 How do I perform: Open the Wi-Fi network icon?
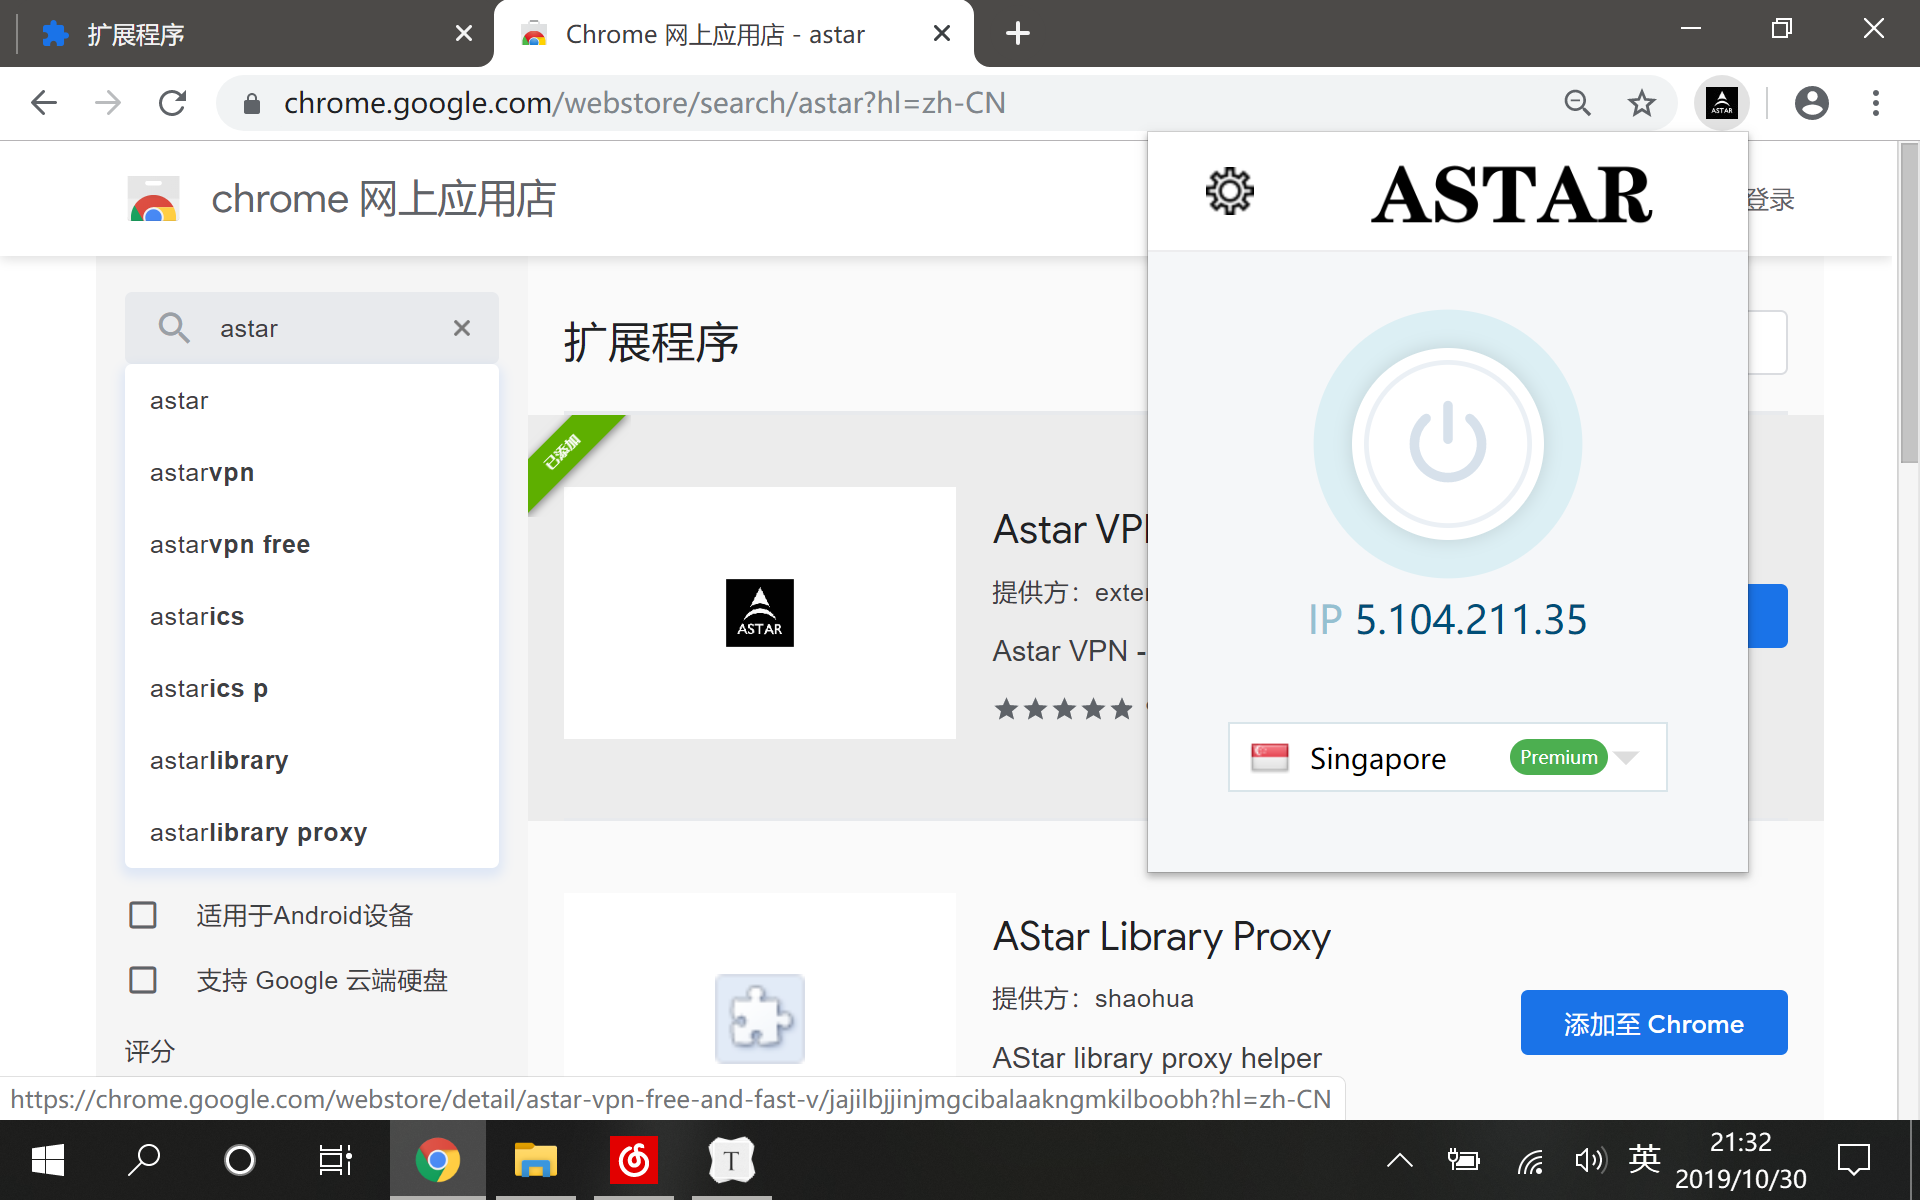pyautogui.click(x=1529, y=1160)
